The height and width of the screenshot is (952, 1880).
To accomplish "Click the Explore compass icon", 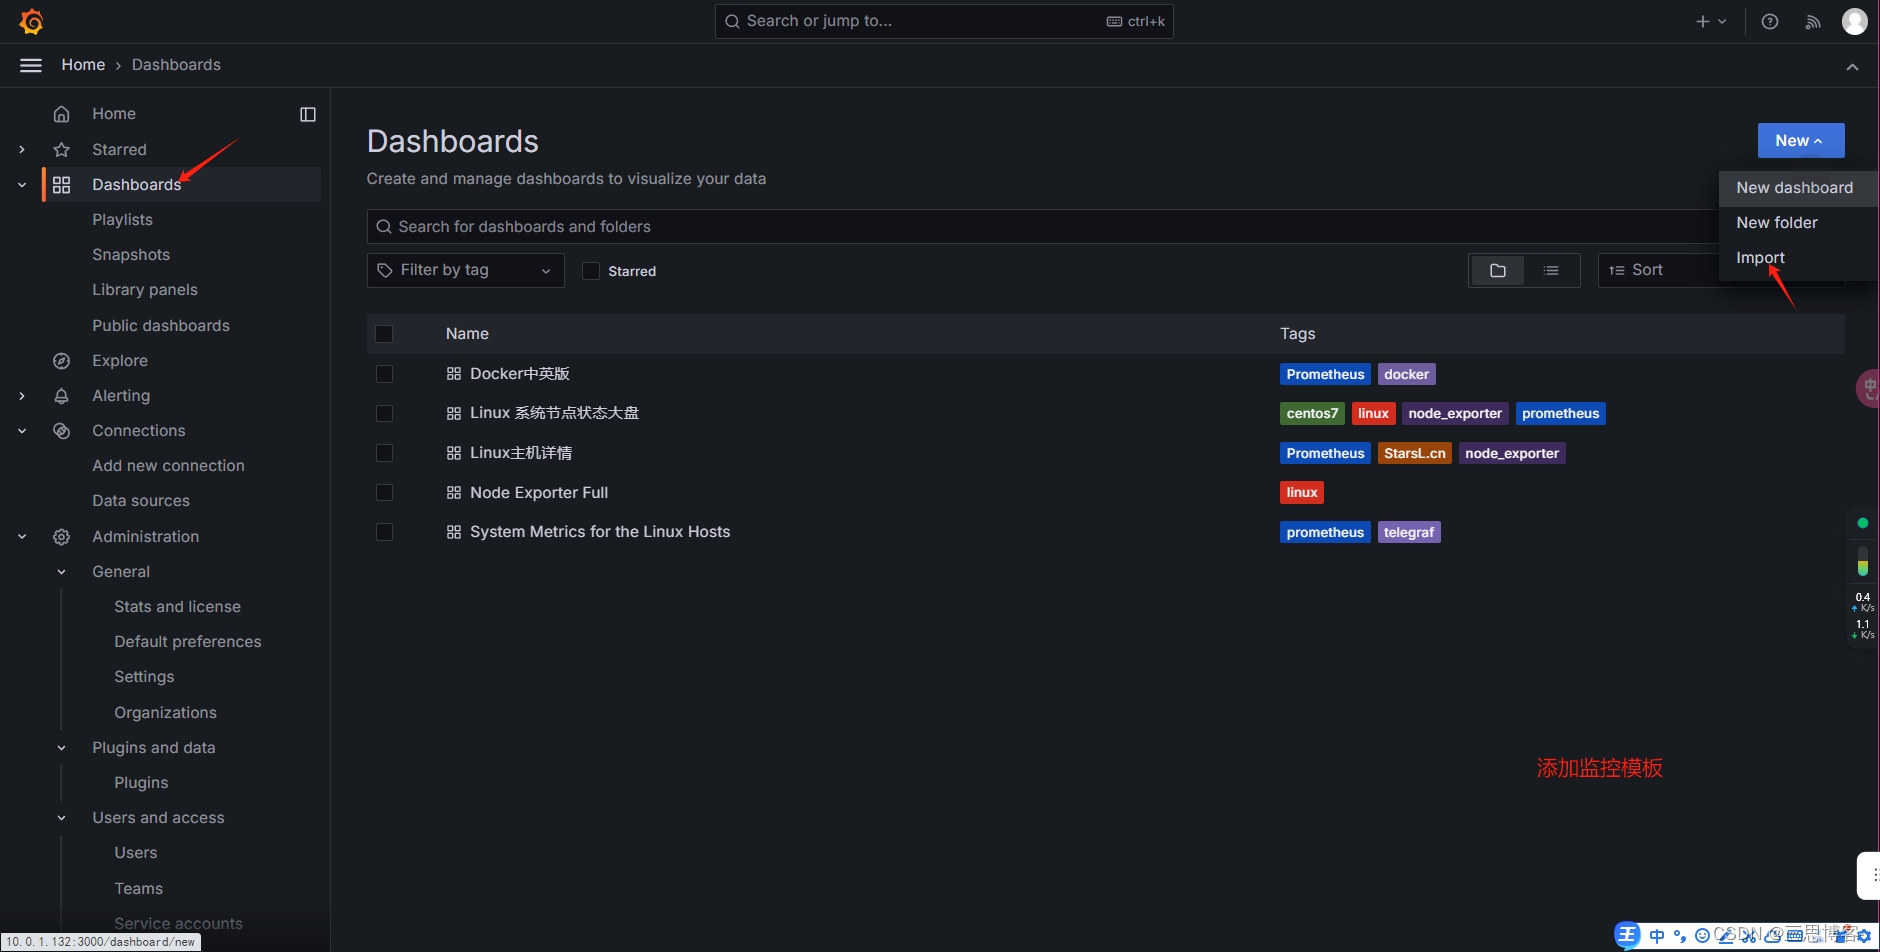I will coord(62,361).
